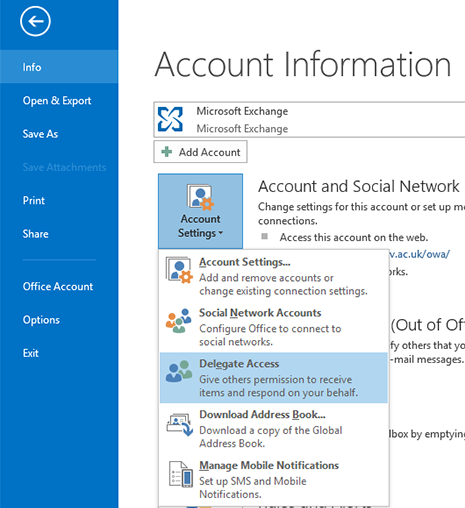Open the owa web access link
Viewport: 465px width, 508px height.
419,254
